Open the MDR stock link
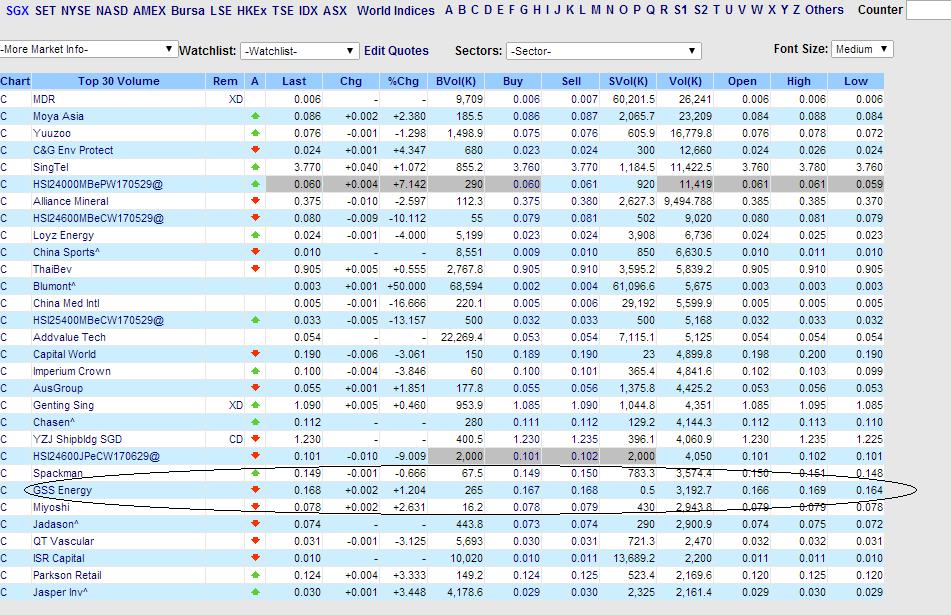The width and height of the screenshot is (951, 615). 44,99
